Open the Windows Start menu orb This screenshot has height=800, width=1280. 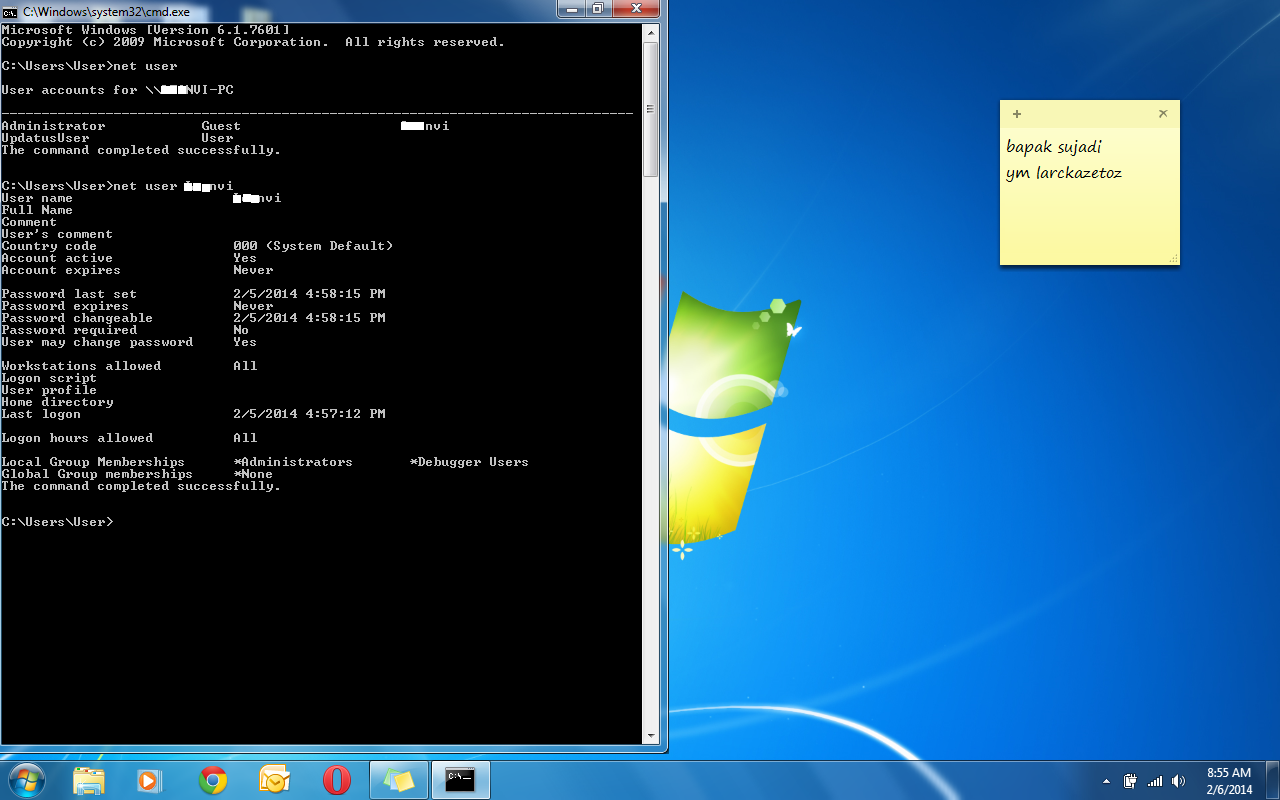26,780
